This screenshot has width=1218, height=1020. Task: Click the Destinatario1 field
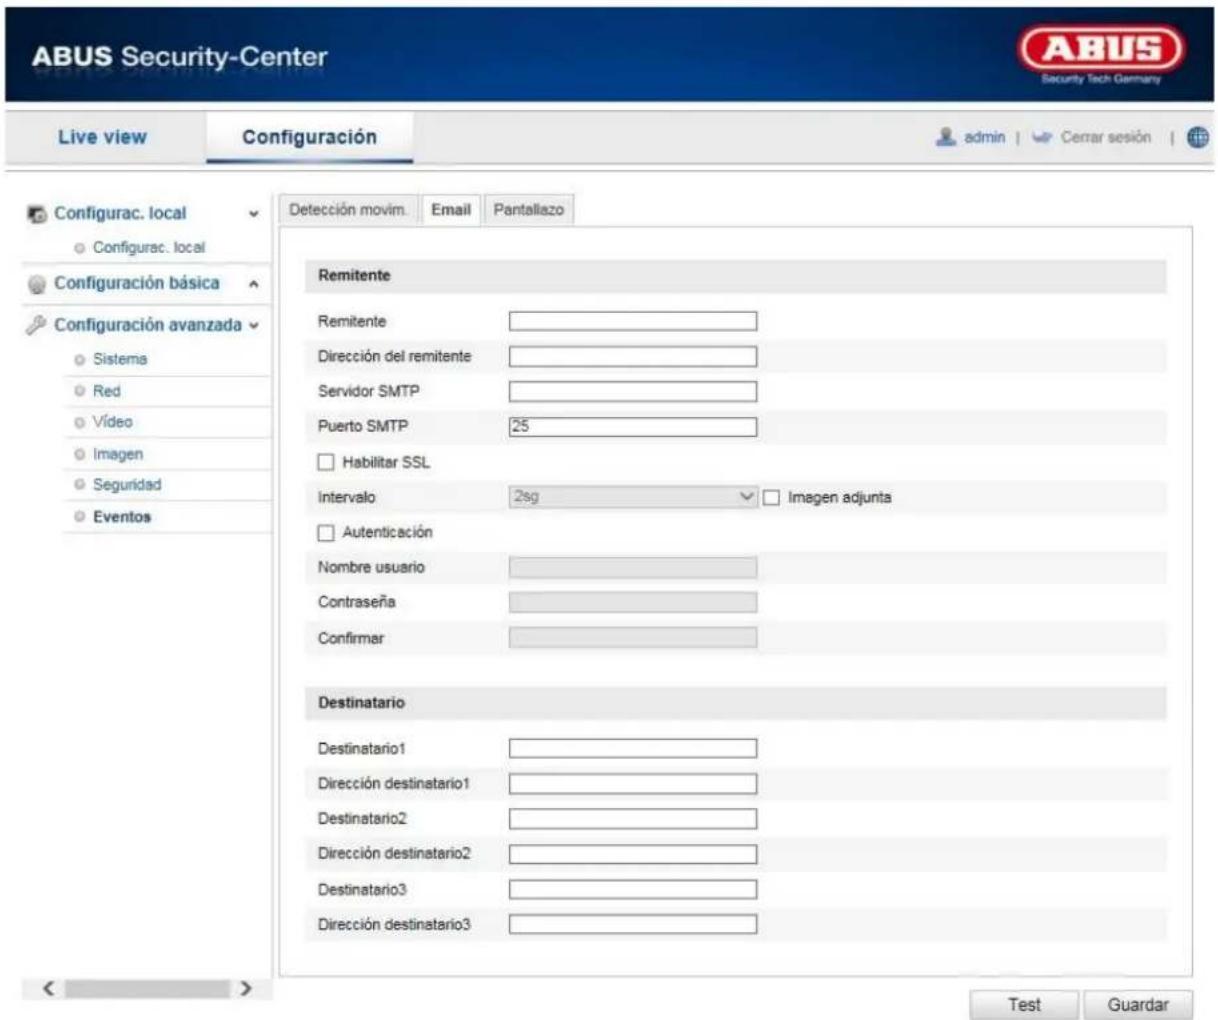pyautogui.click(x=633, y=748)
